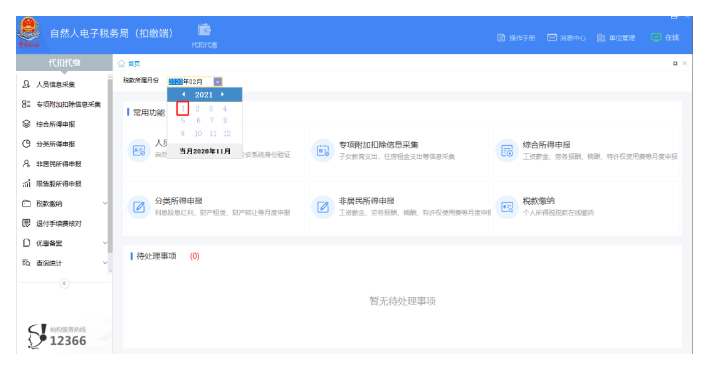Go to previous year in month picker

click(184, 94)
